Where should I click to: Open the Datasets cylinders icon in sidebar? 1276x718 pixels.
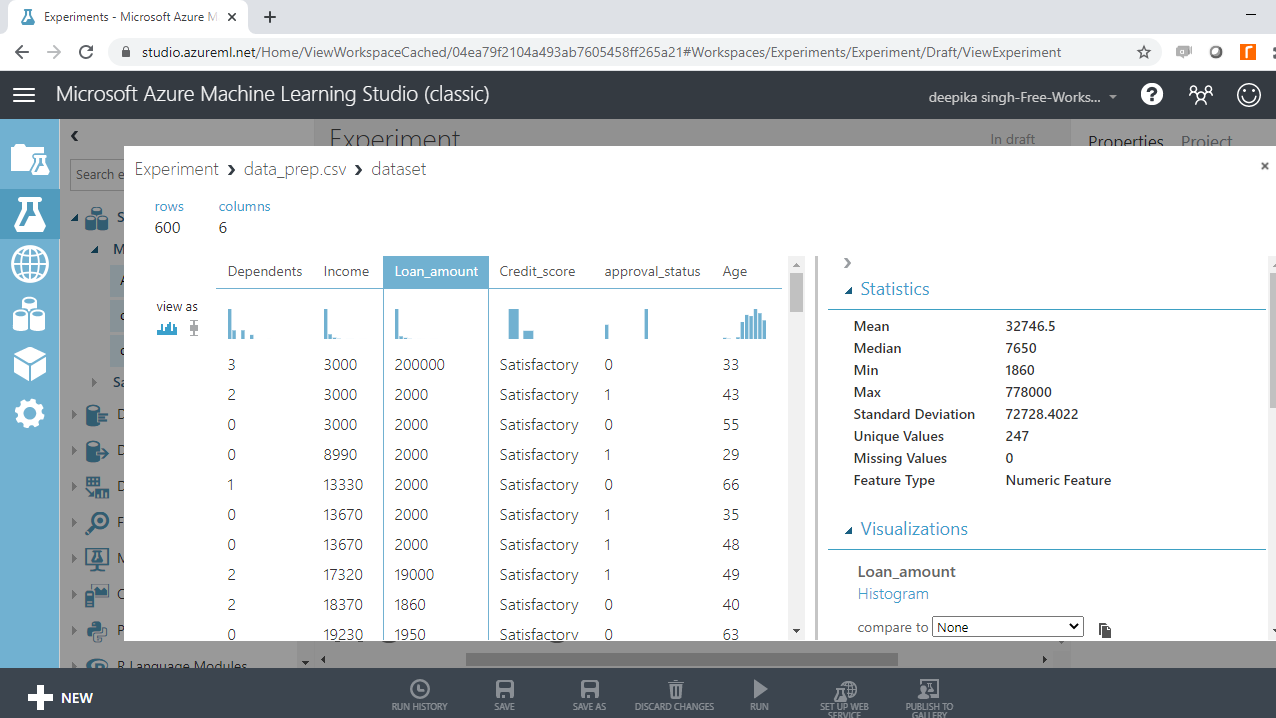pos(29,315)
